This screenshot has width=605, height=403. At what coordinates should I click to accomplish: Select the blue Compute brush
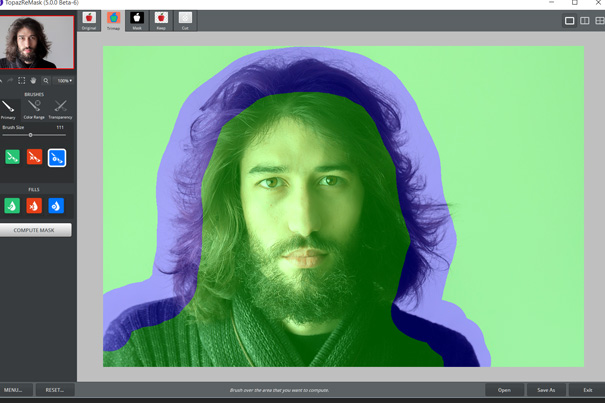pyautogui.click(x=57, y=158)
